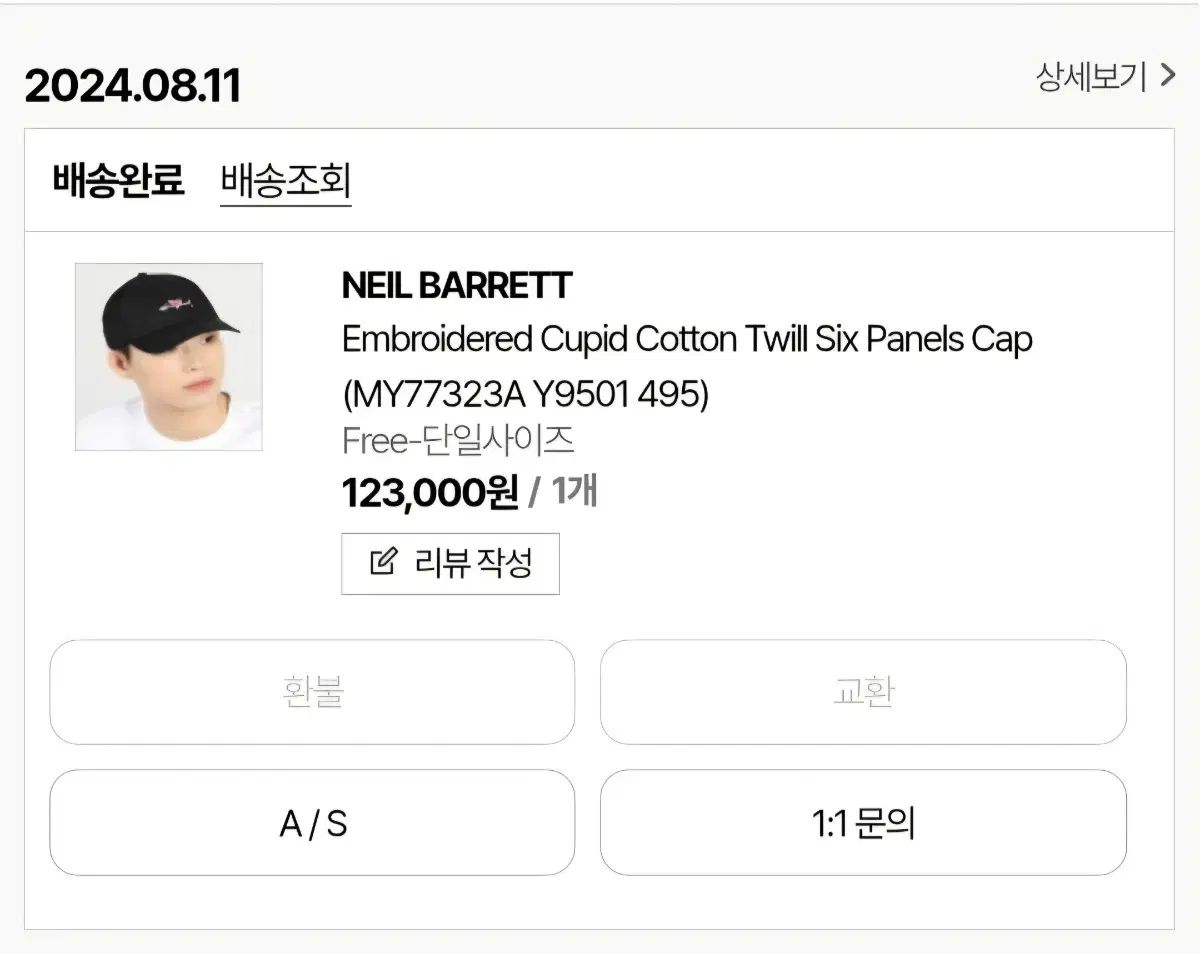Click the 2024.08.11 order date heading

[x=132, y=86]
